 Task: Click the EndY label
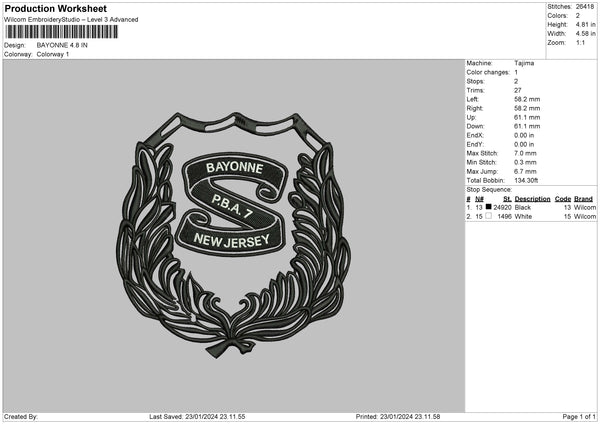pyautogui.click(x=475, y=144)
